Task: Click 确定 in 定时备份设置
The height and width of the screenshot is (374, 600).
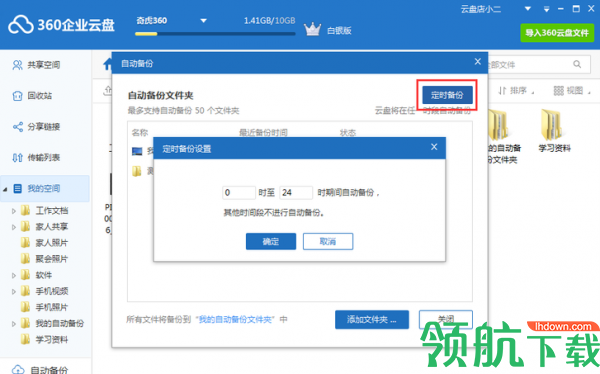Action: [271, 242]
